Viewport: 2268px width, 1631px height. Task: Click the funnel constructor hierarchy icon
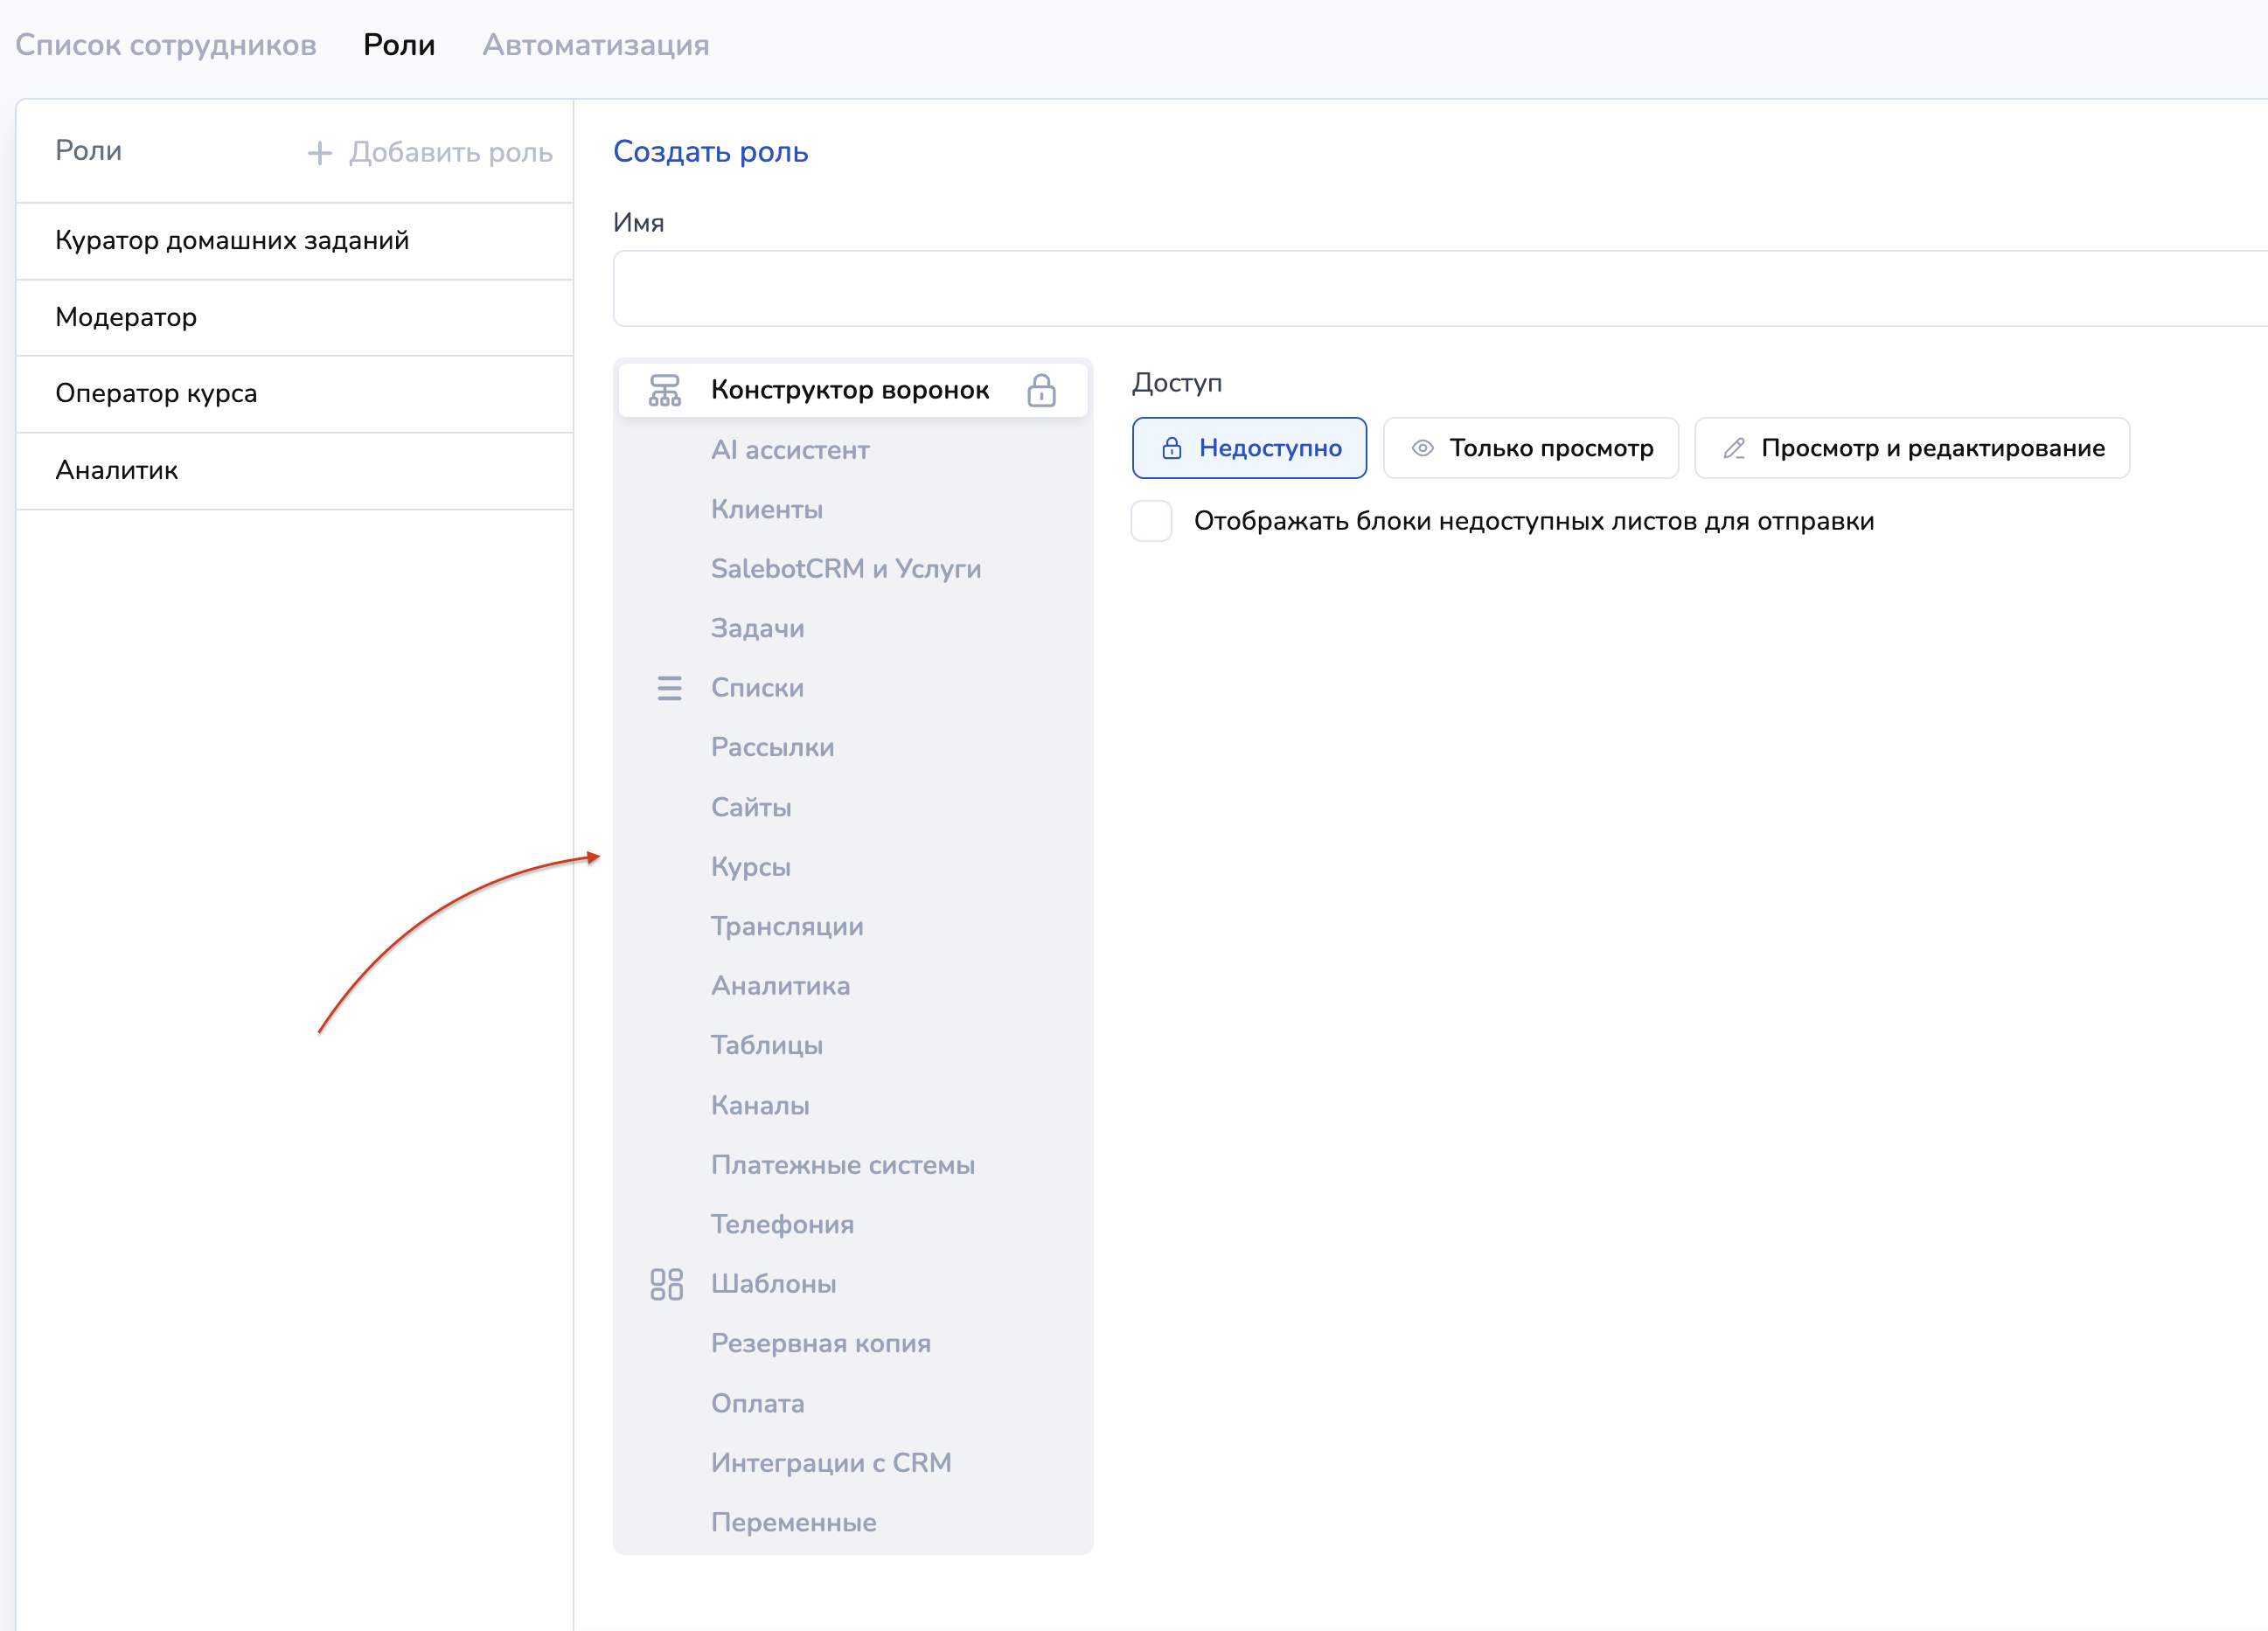(x=664, y=390)
